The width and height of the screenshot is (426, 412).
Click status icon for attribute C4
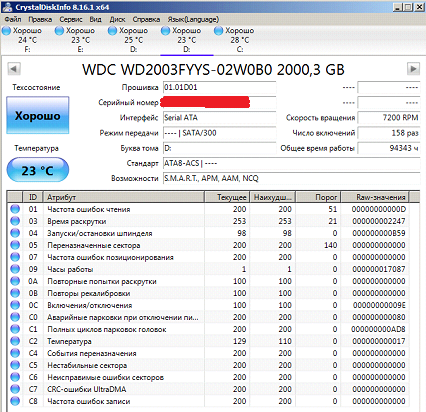point(15,353)
